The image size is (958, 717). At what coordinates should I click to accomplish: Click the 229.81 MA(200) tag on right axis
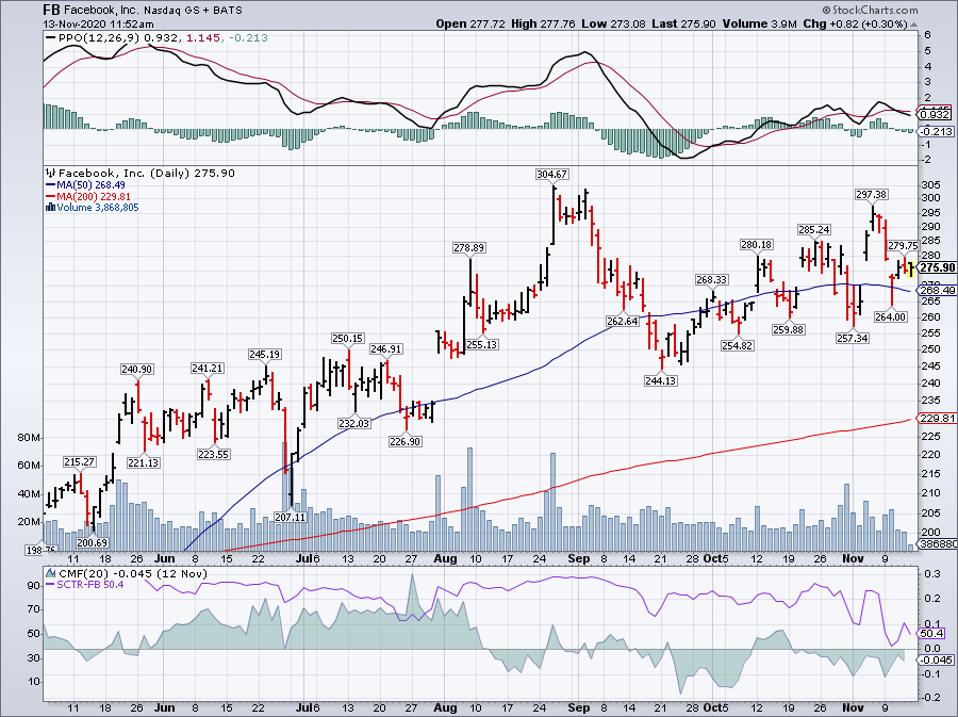[x=937, y=418]
